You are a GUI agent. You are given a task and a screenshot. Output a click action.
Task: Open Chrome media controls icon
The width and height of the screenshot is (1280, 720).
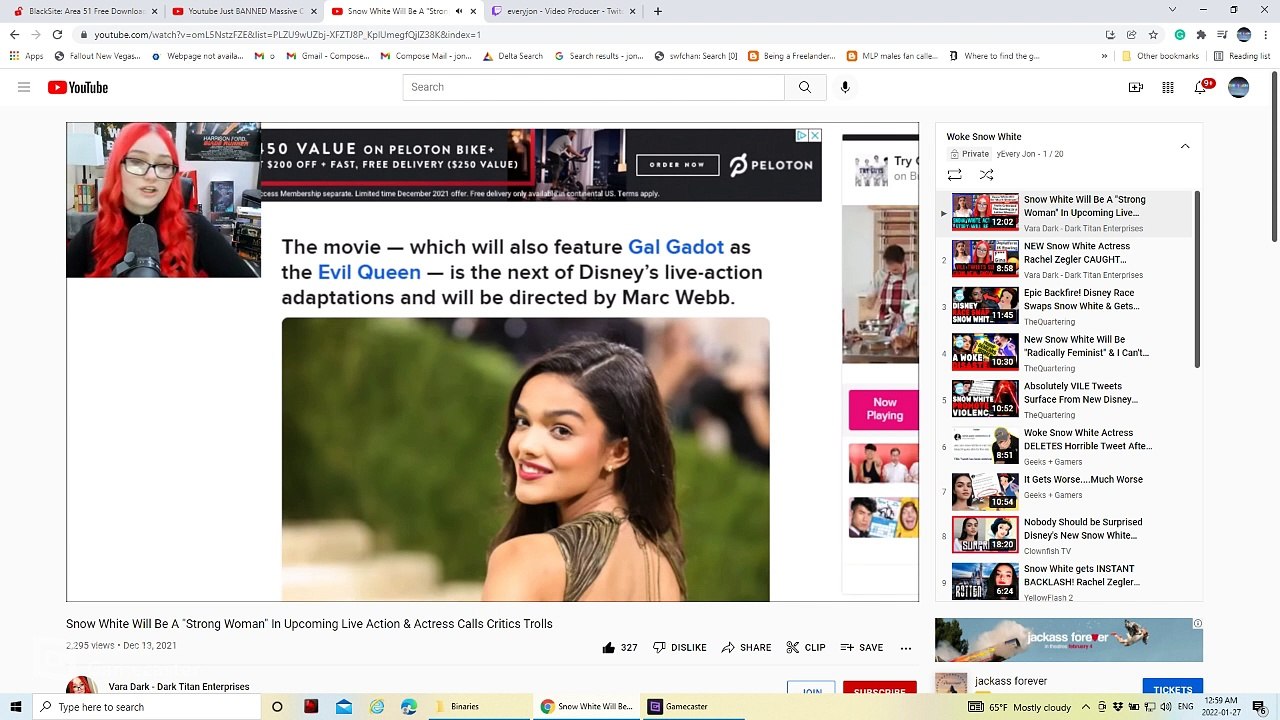[x=1222, y=34]
